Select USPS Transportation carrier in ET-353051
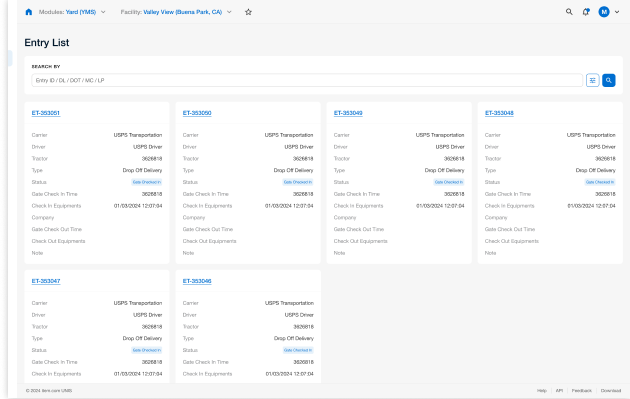 tap(138, 135)
